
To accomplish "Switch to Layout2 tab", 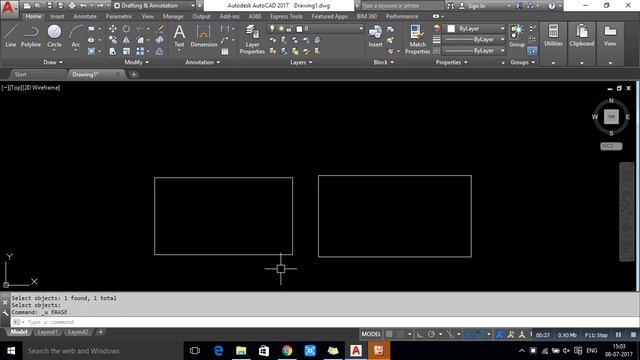I will tap(78, 332).
